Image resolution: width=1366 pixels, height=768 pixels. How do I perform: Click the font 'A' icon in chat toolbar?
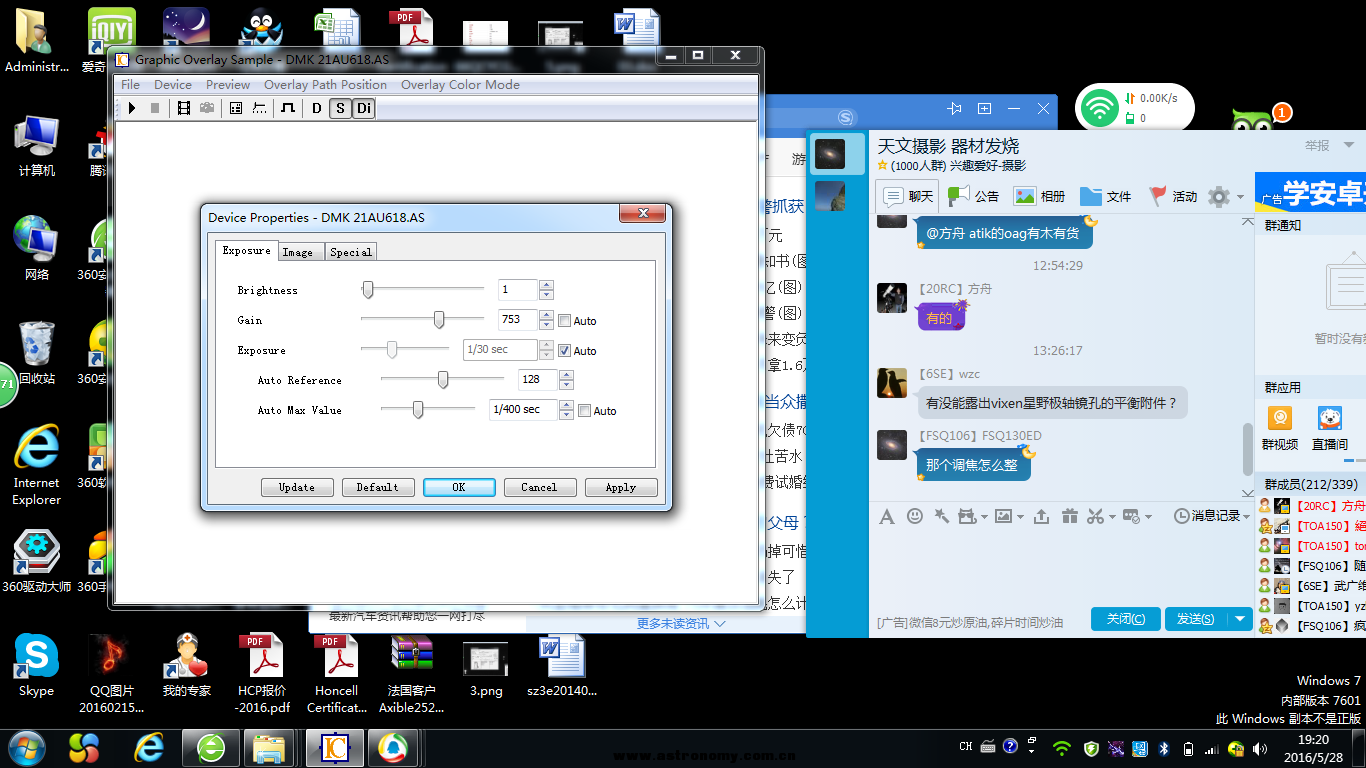click(886, 516)
